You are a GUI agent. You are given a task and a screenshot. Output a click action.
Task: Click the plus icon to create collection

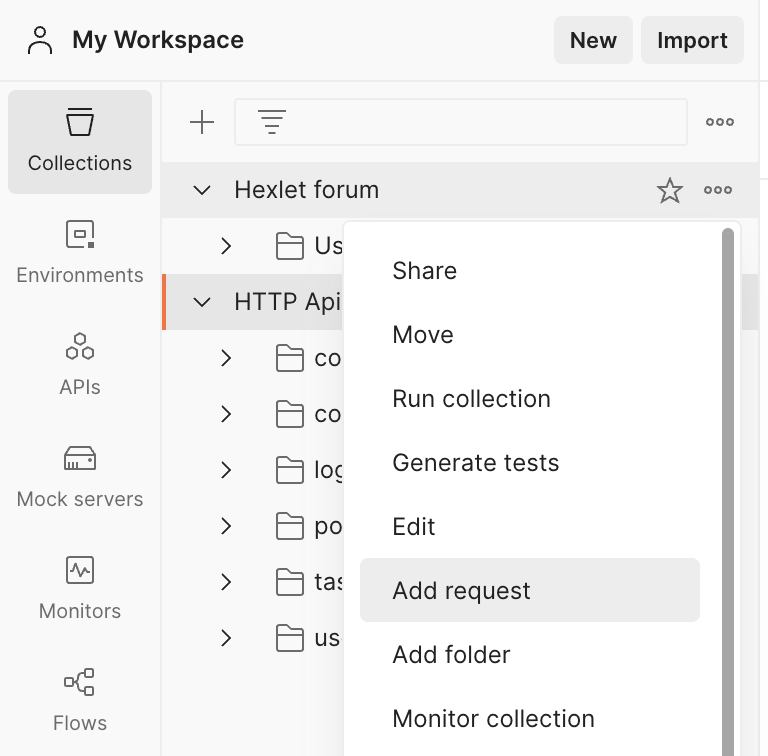[x=202, y=122]
